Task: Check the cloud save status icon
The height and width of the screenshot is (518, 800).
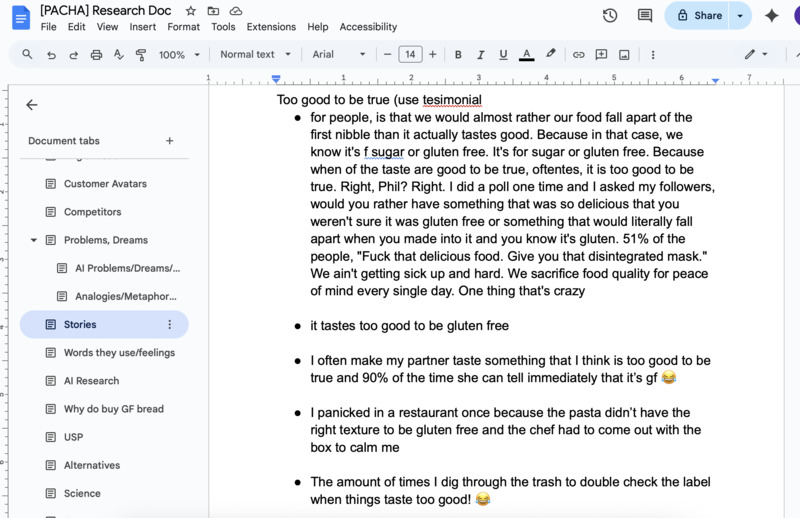Action: pos(236,11)
